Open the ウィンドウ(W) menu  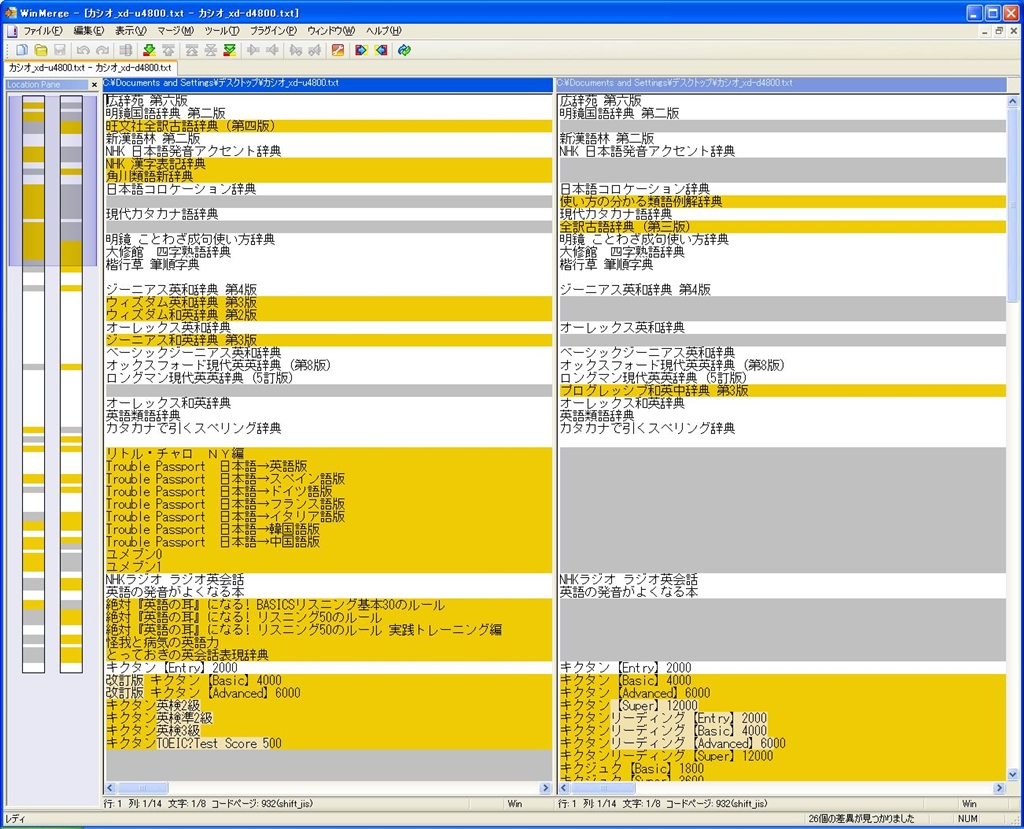[331, 31]
